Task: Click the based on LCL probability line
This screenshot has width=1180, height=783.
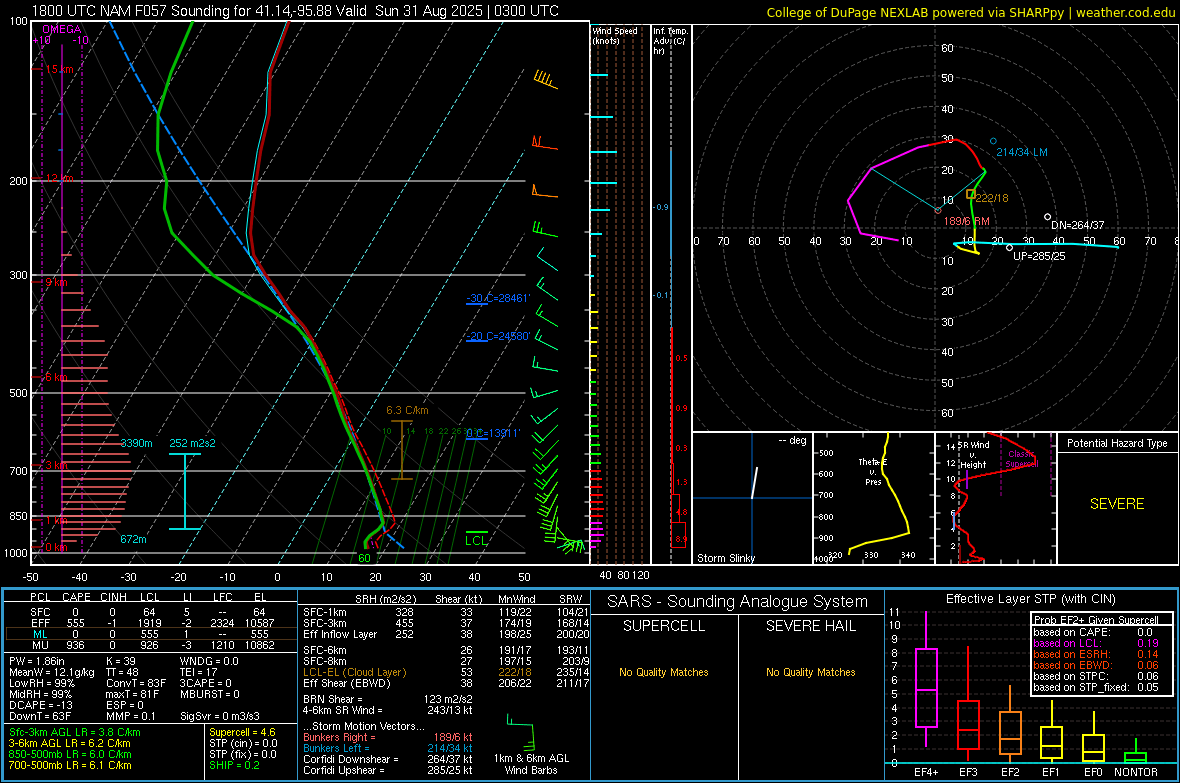Action: (1096, 644)
